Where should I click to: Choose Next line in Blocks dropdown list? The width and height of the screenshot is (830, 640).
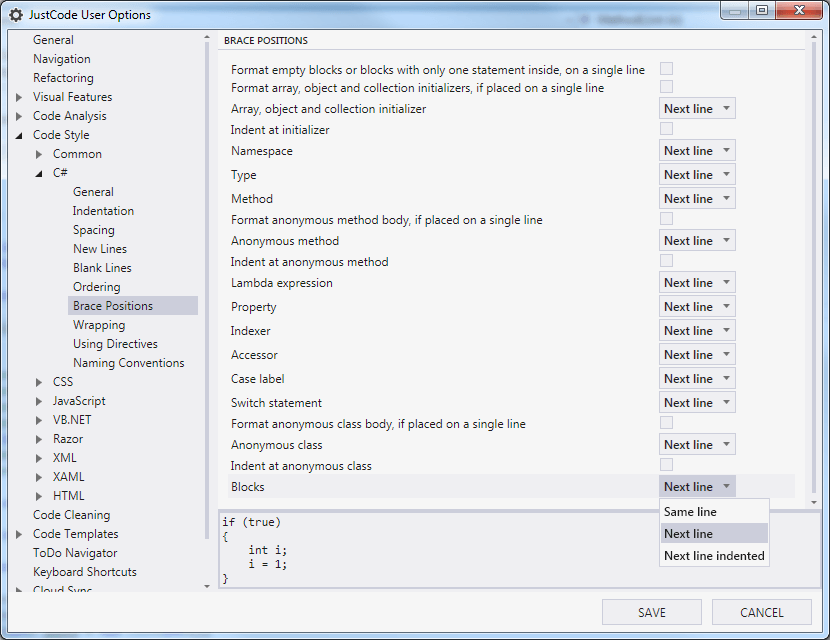[x=714, y=534]
